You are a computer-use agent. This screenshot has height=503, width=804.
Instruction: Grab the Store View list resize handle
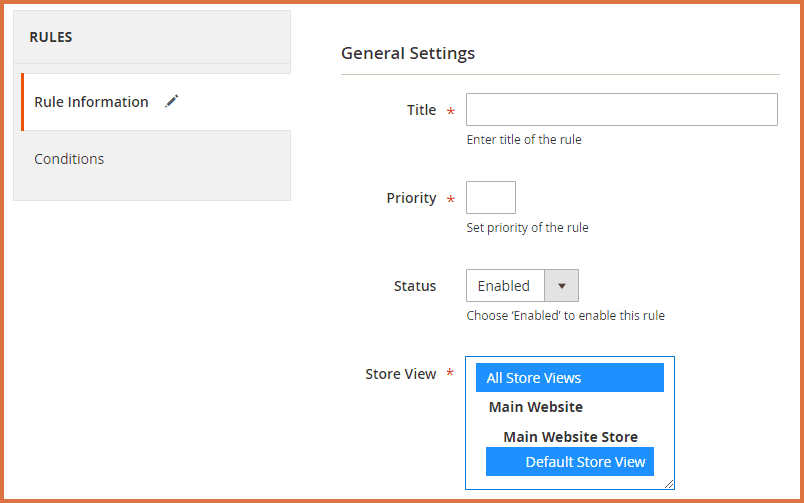[x=669, y=483]
